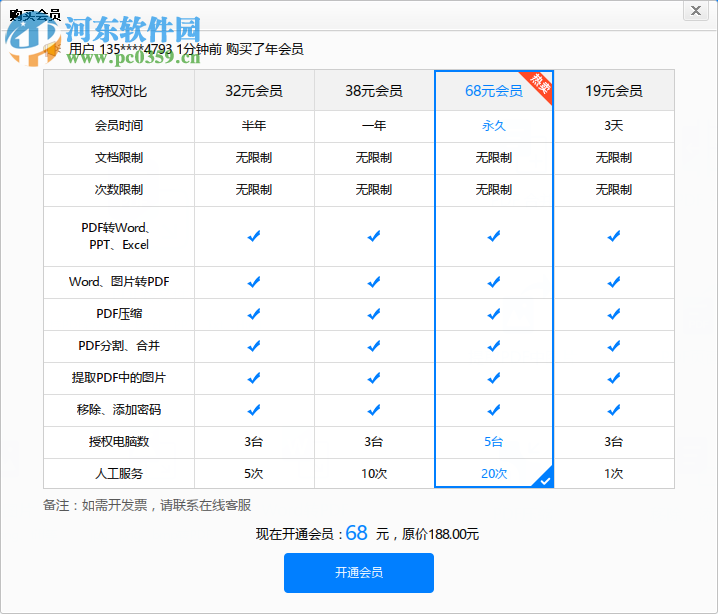The height and width of the screenshot is (614, 718).
Task: Click the 原价188.00元 original price text
Action: pos(440,534)
